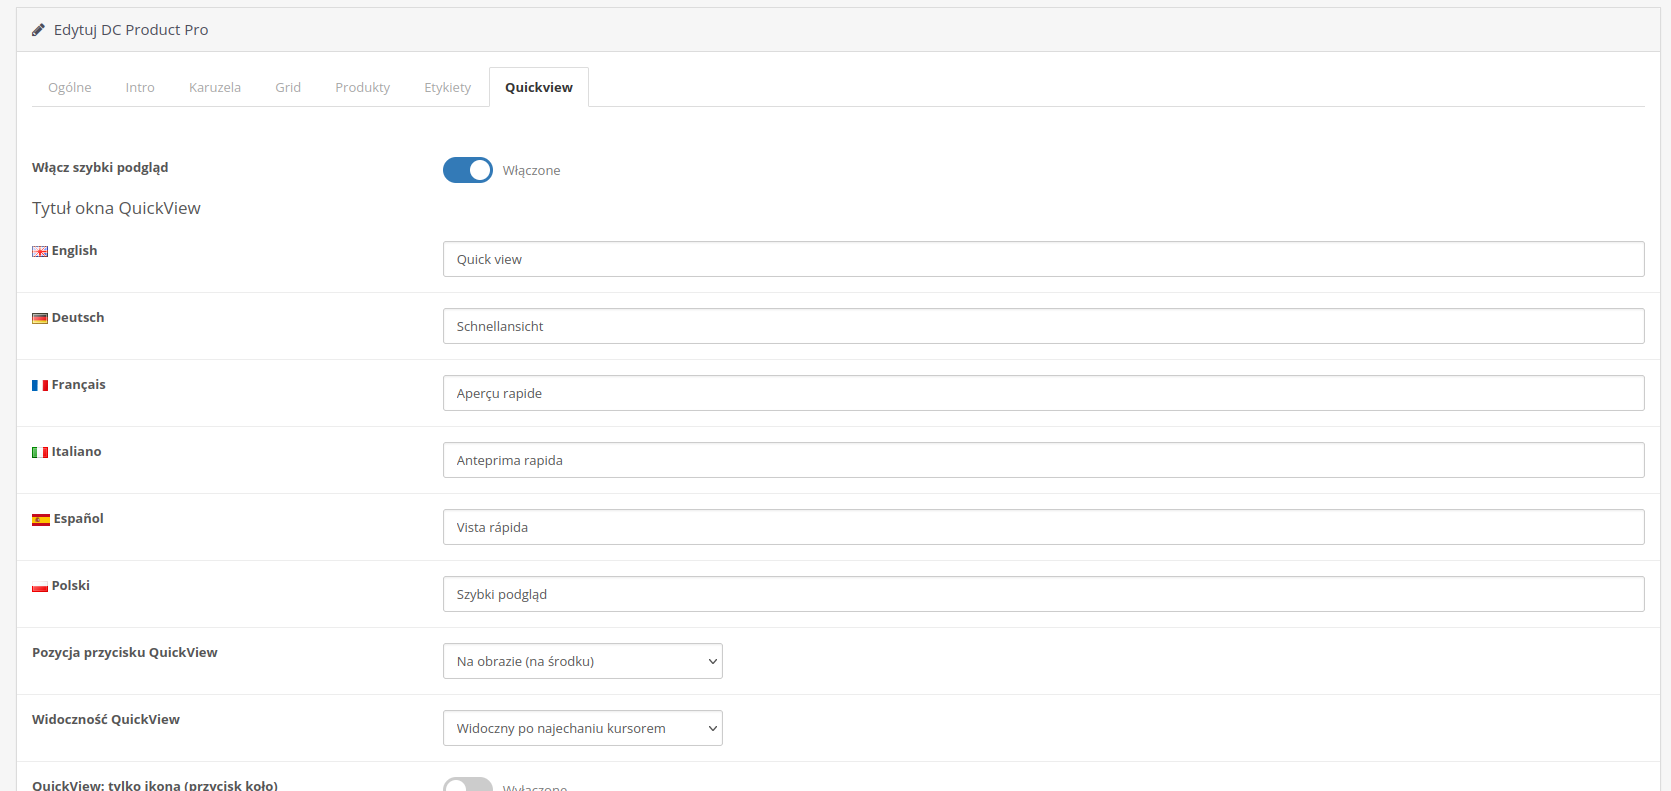The height and width of the screenshot is (791, 1671).
Task: Switch to the Intro tab
Action: coord(140,88)
